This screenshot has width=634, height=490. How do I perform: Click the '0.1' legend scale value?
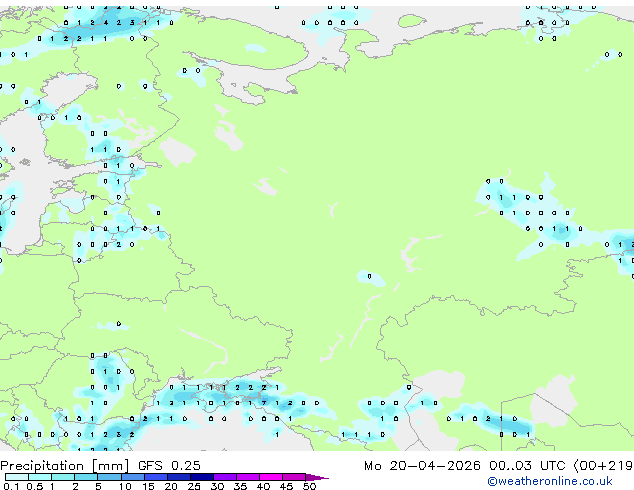click(11, 486)
